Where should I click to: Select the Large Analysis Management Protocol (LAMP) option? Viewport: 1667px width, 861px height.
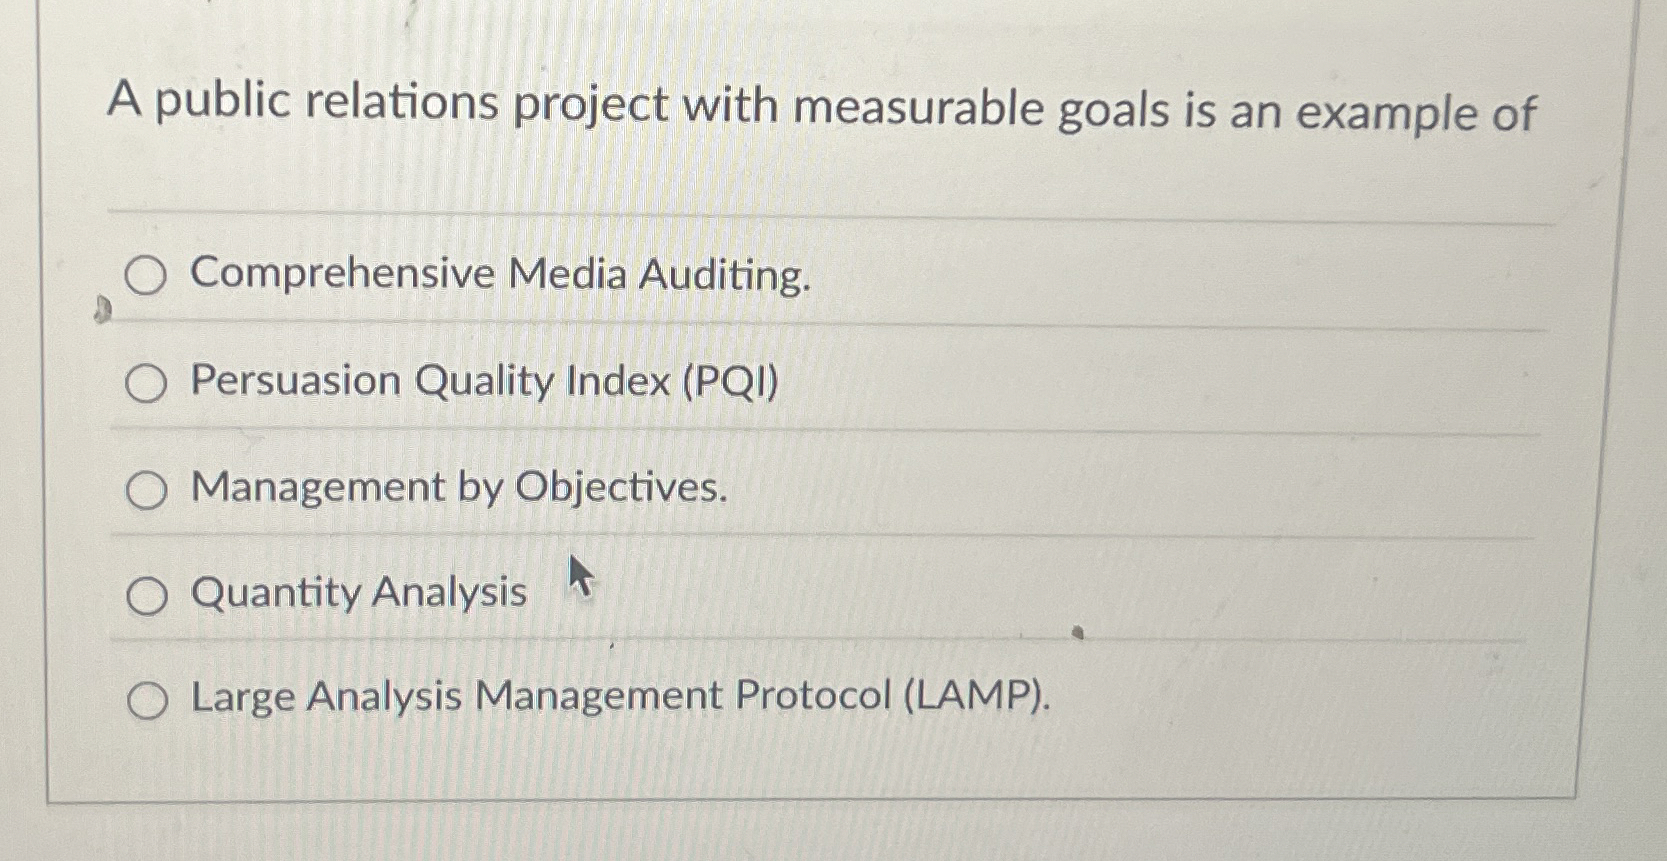(x=146, y=701)
